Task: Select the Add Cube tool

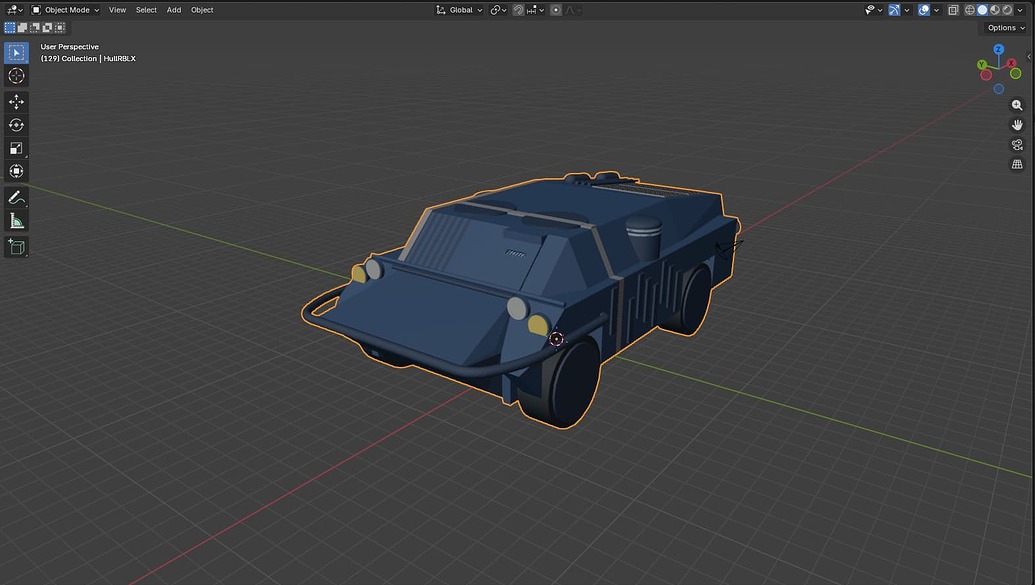Action: [x=17, y=247]
